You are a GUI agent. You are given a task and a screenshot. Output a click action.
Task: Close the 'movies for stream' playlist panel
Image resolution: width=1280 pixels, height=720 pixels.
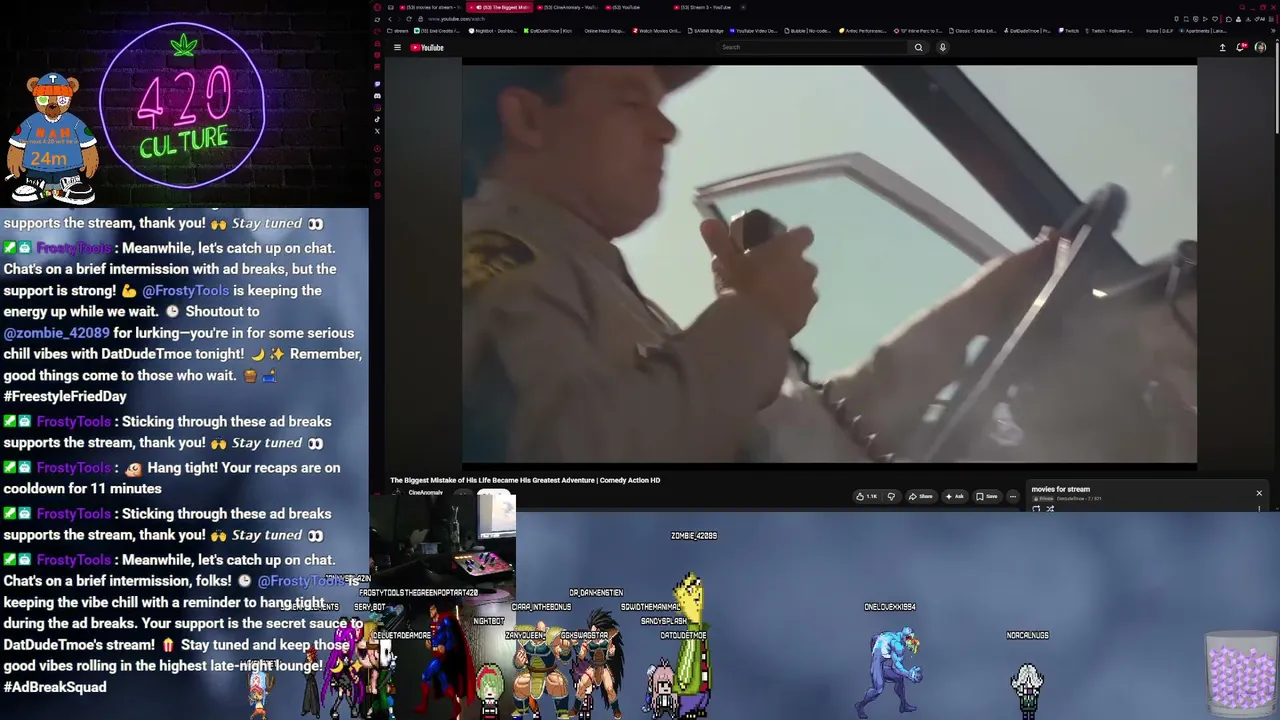[x=1259, y=493]
